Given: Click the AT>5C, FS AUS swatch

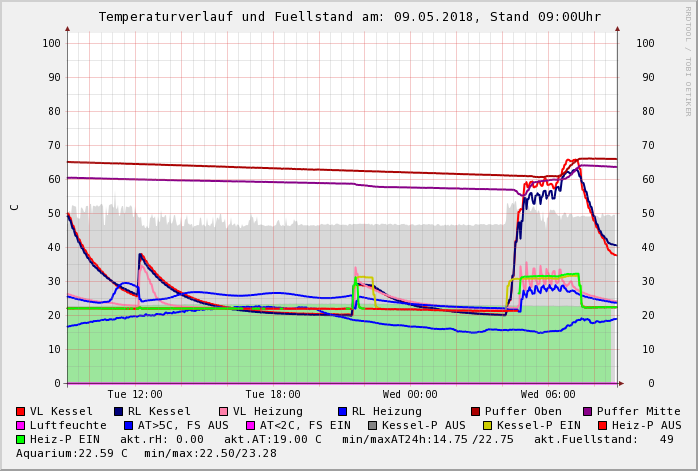Looking at the screenshot, I should pos(129,426).
